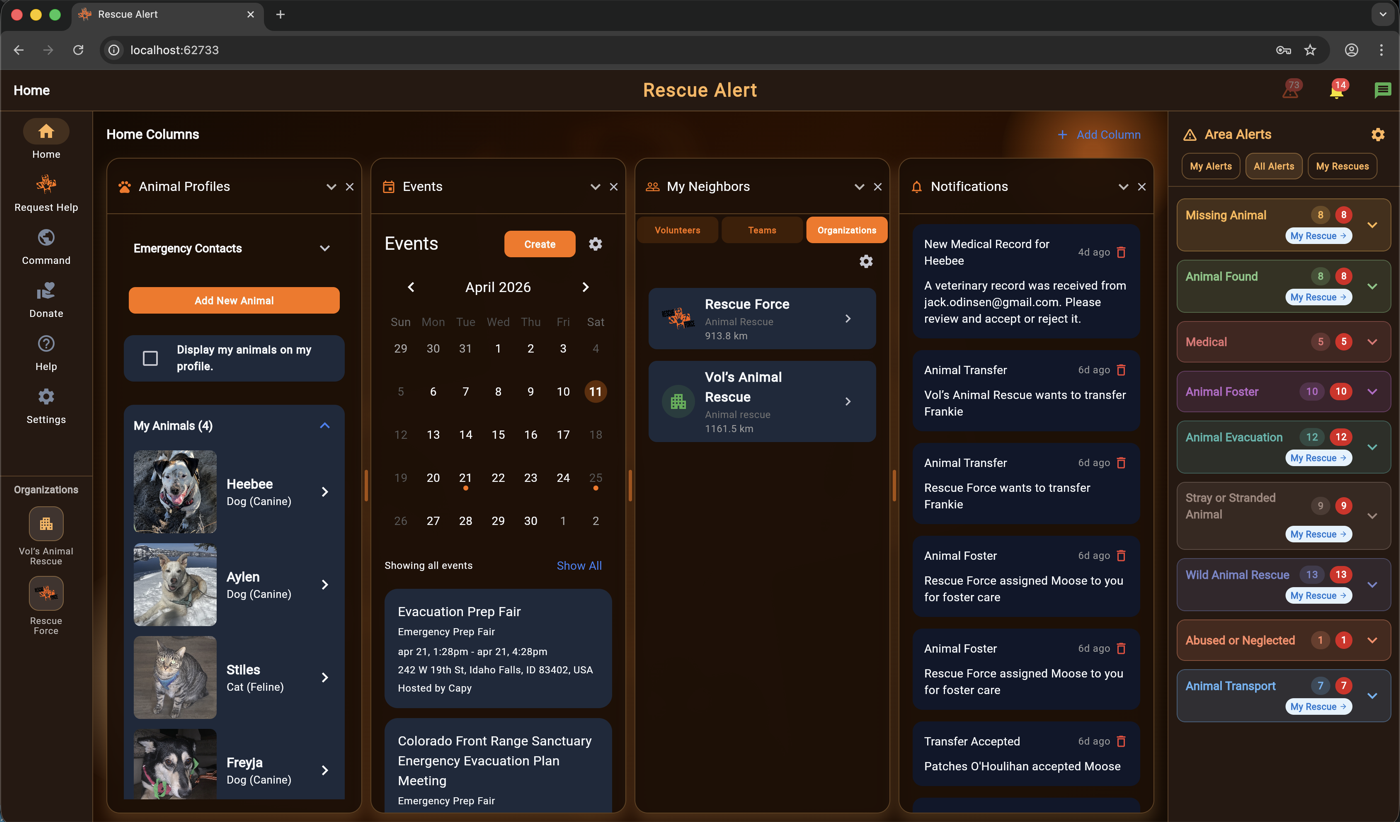
Task: Open the Command globe icon
Action: [46, 239]
